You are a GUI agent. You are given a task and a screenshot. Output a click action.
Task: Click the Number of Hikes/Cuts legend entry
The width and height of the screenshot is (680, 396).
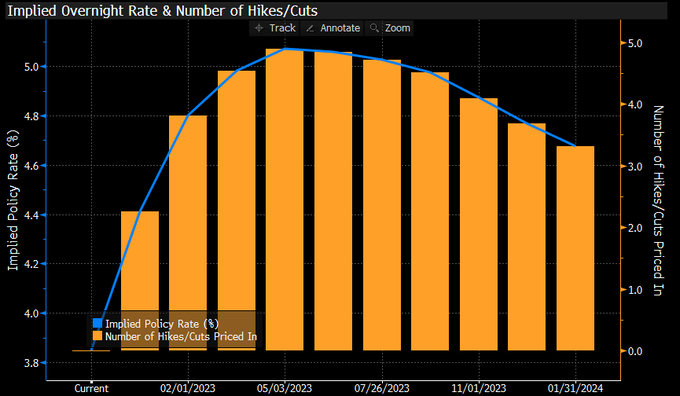tap(181, 336)
